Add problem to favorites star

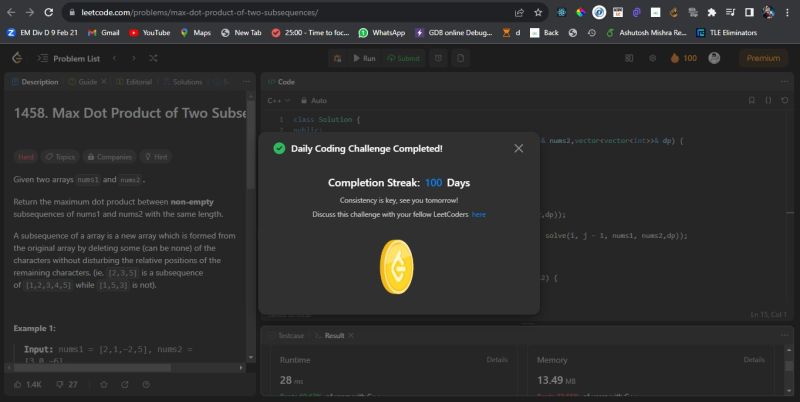(104, 384)
